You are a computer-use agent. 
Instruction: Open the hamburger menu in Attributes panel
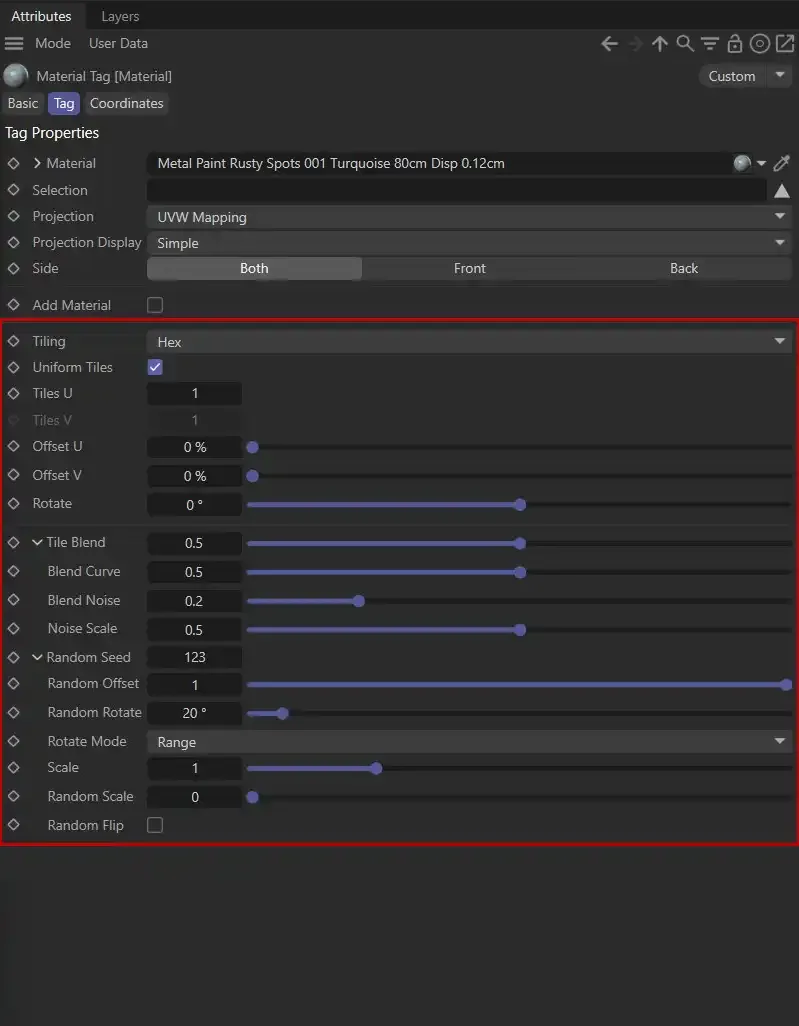click(14, 44)
